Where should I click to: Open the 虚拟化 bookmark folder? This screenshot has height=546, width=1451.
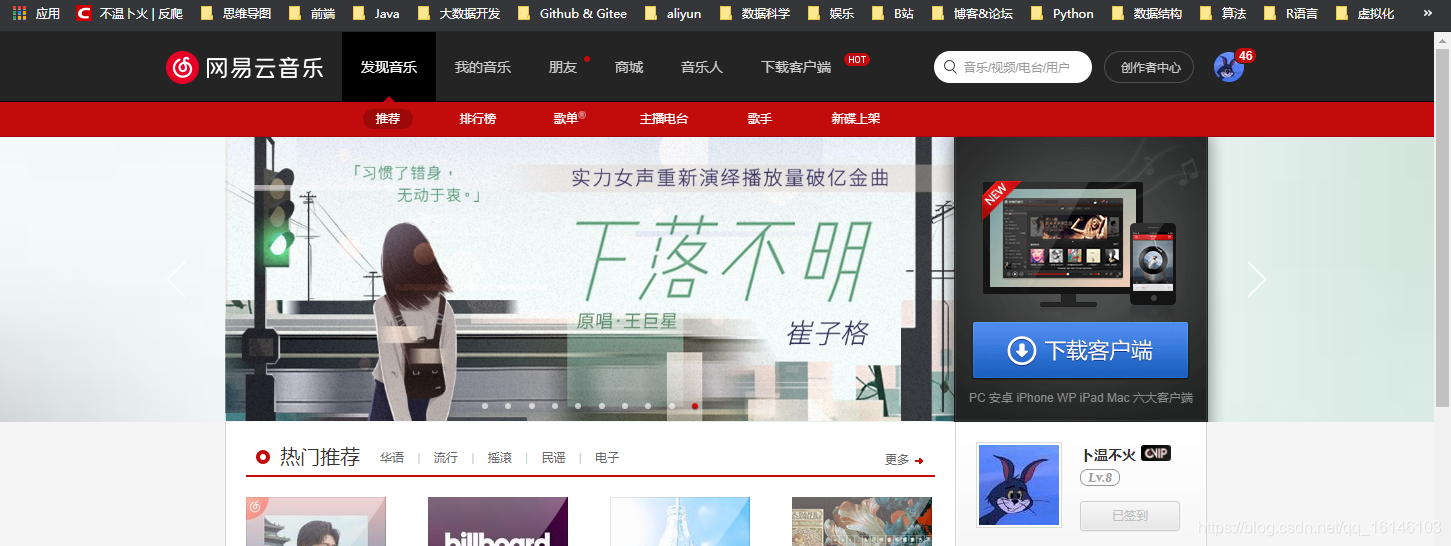point(1365,14)
